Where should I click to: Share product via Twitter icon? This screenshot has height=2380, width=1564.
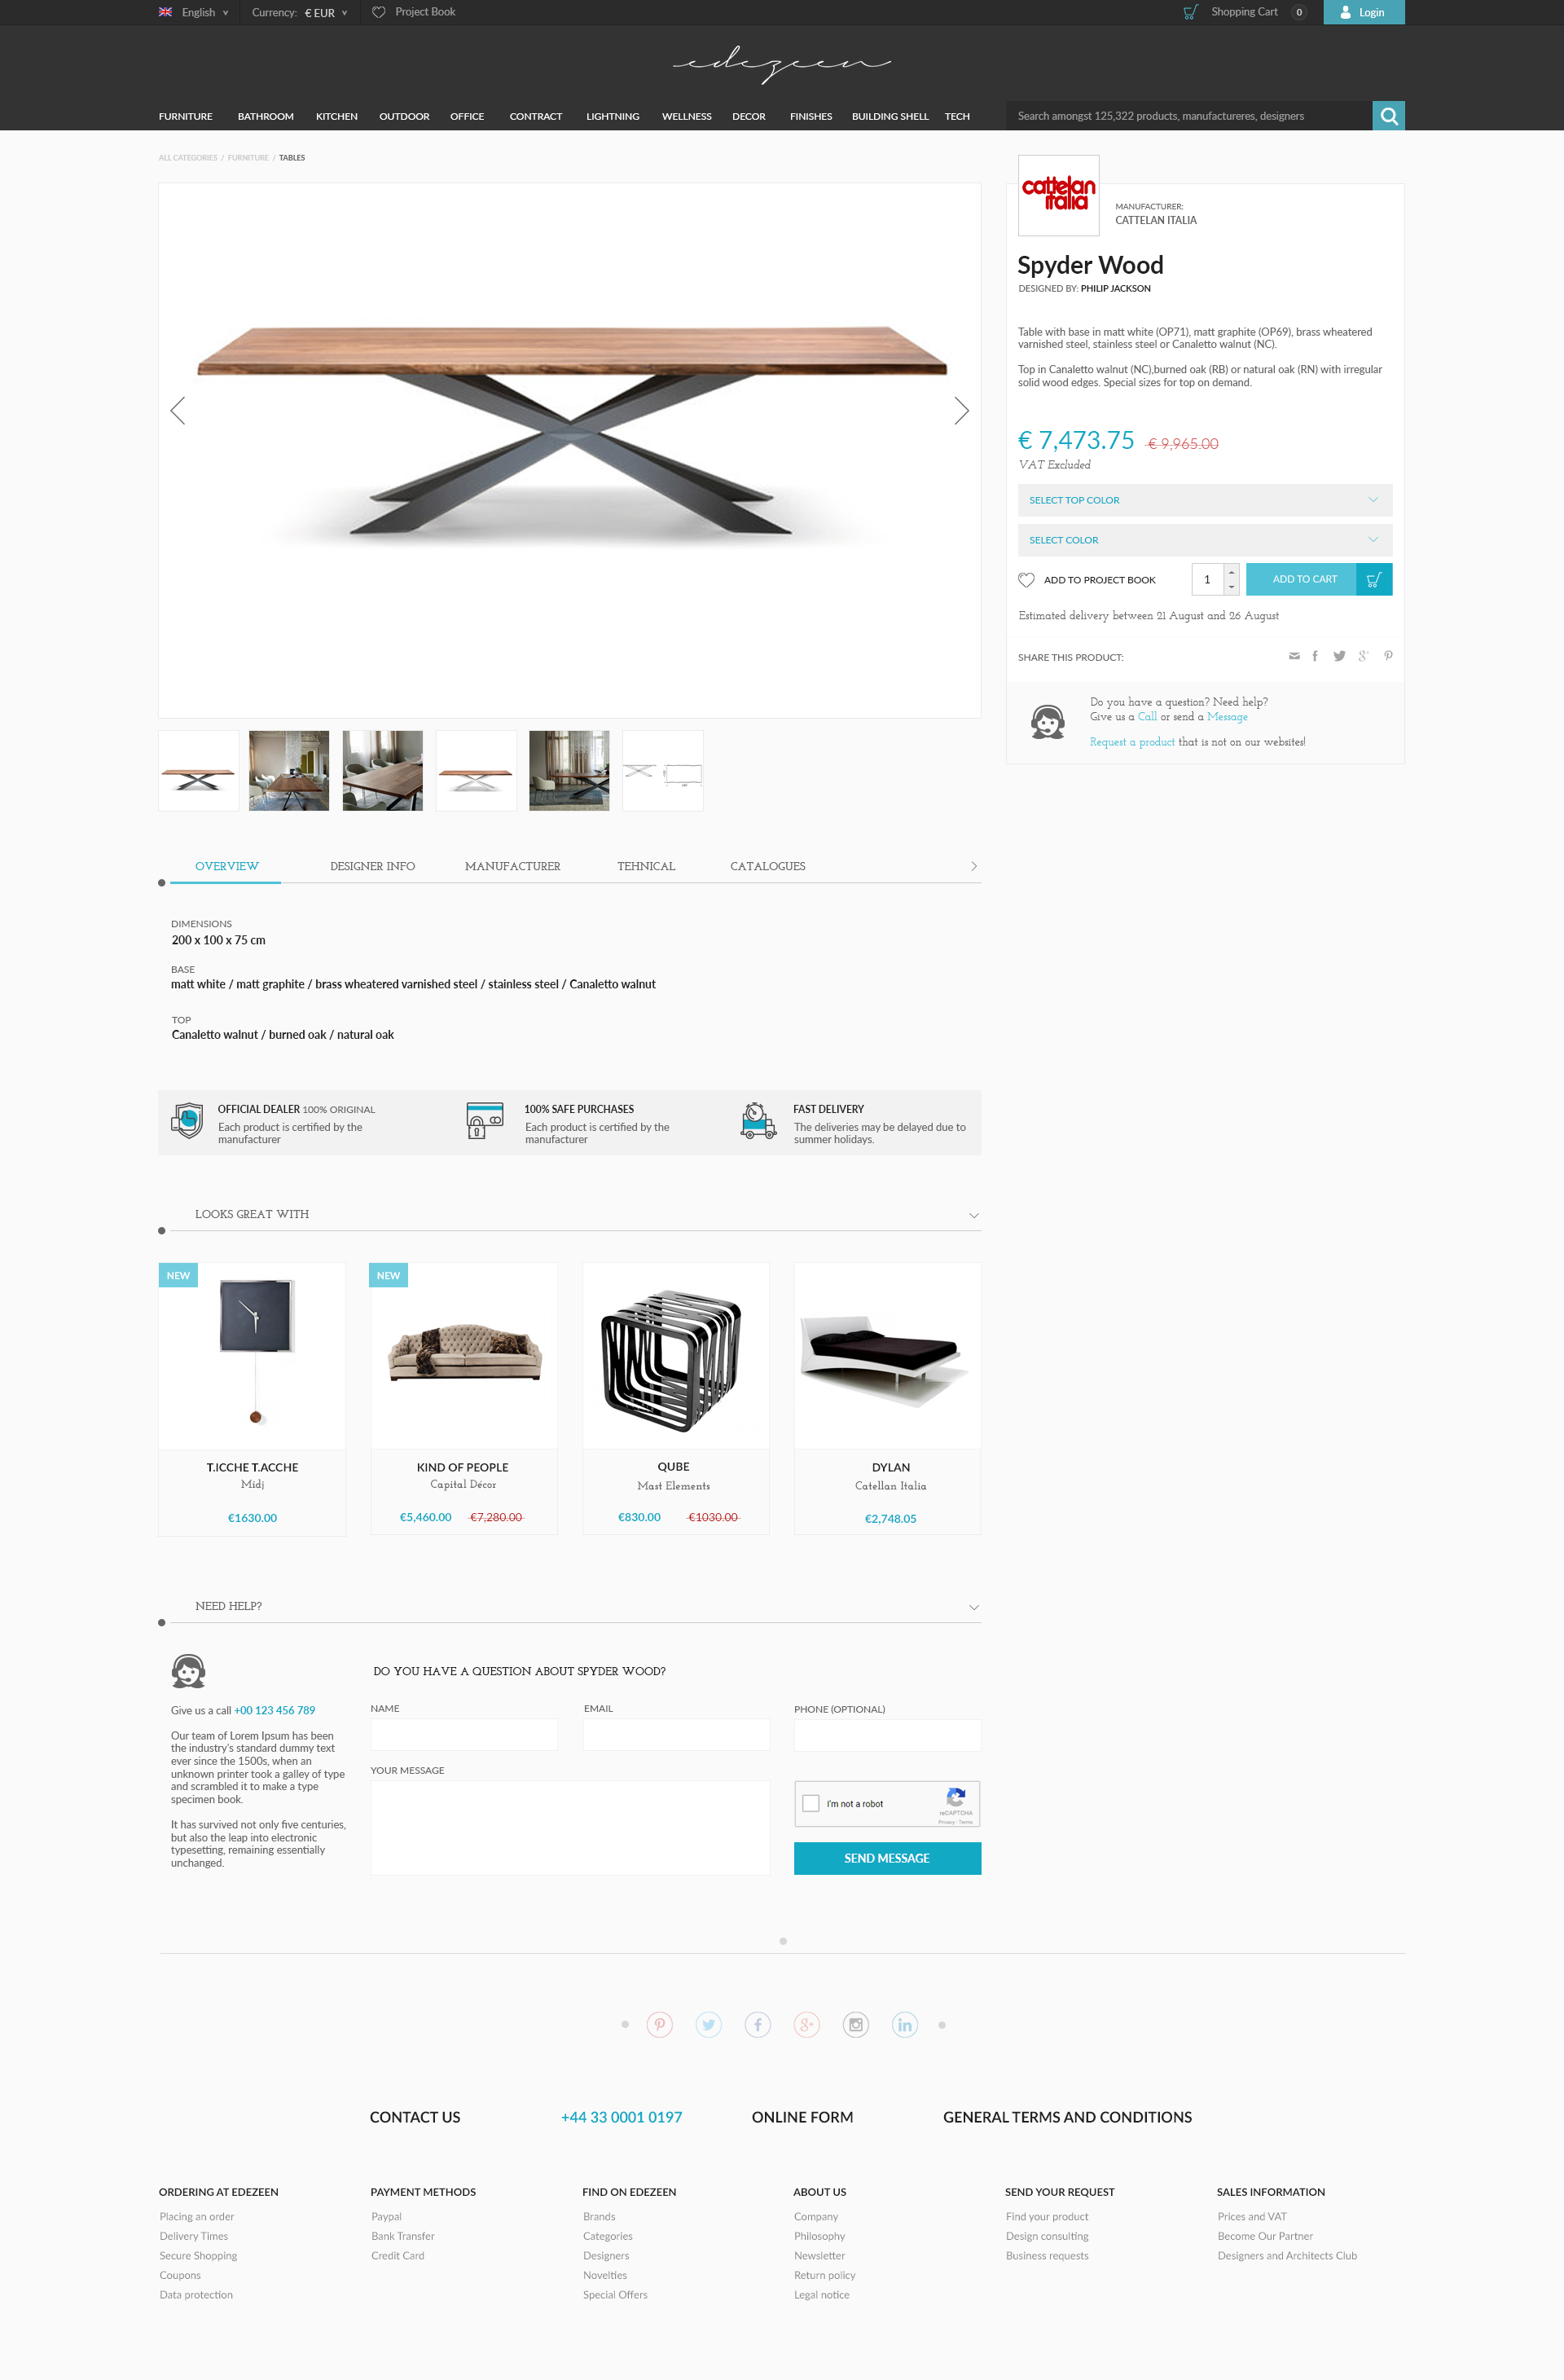(x=1339, y=656)
